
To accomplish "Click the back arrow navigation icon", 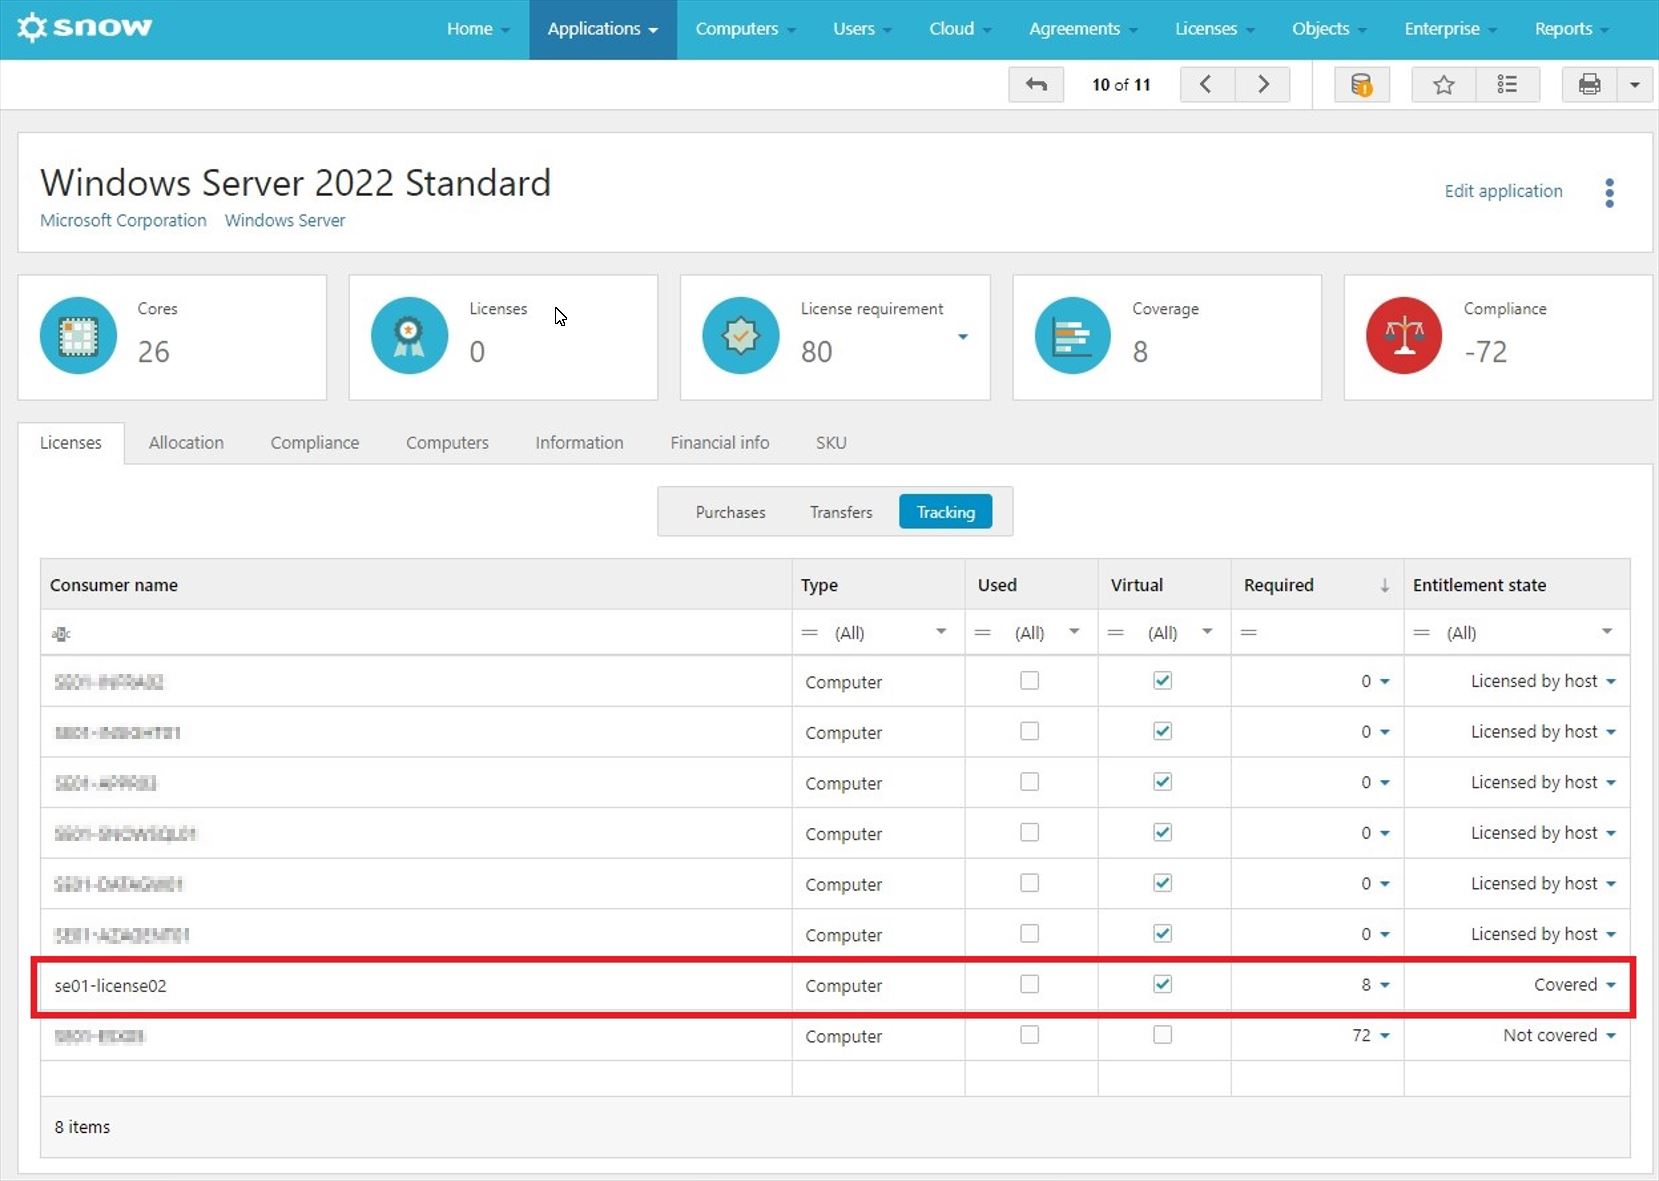I will (x=1036, y=85).
